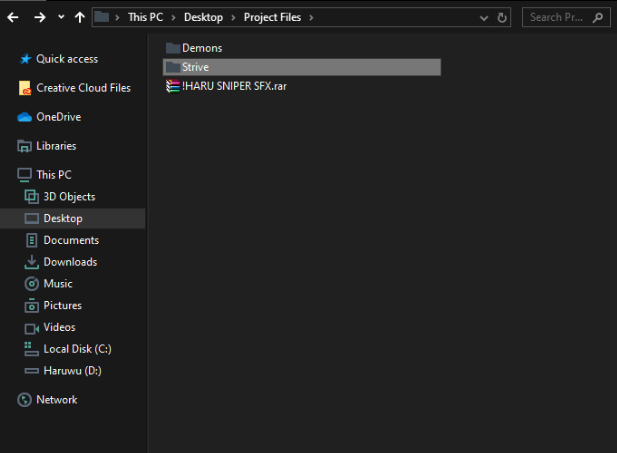617x453 pixels.
Task: Expand the address bar history dropdown
Action: 483,17
